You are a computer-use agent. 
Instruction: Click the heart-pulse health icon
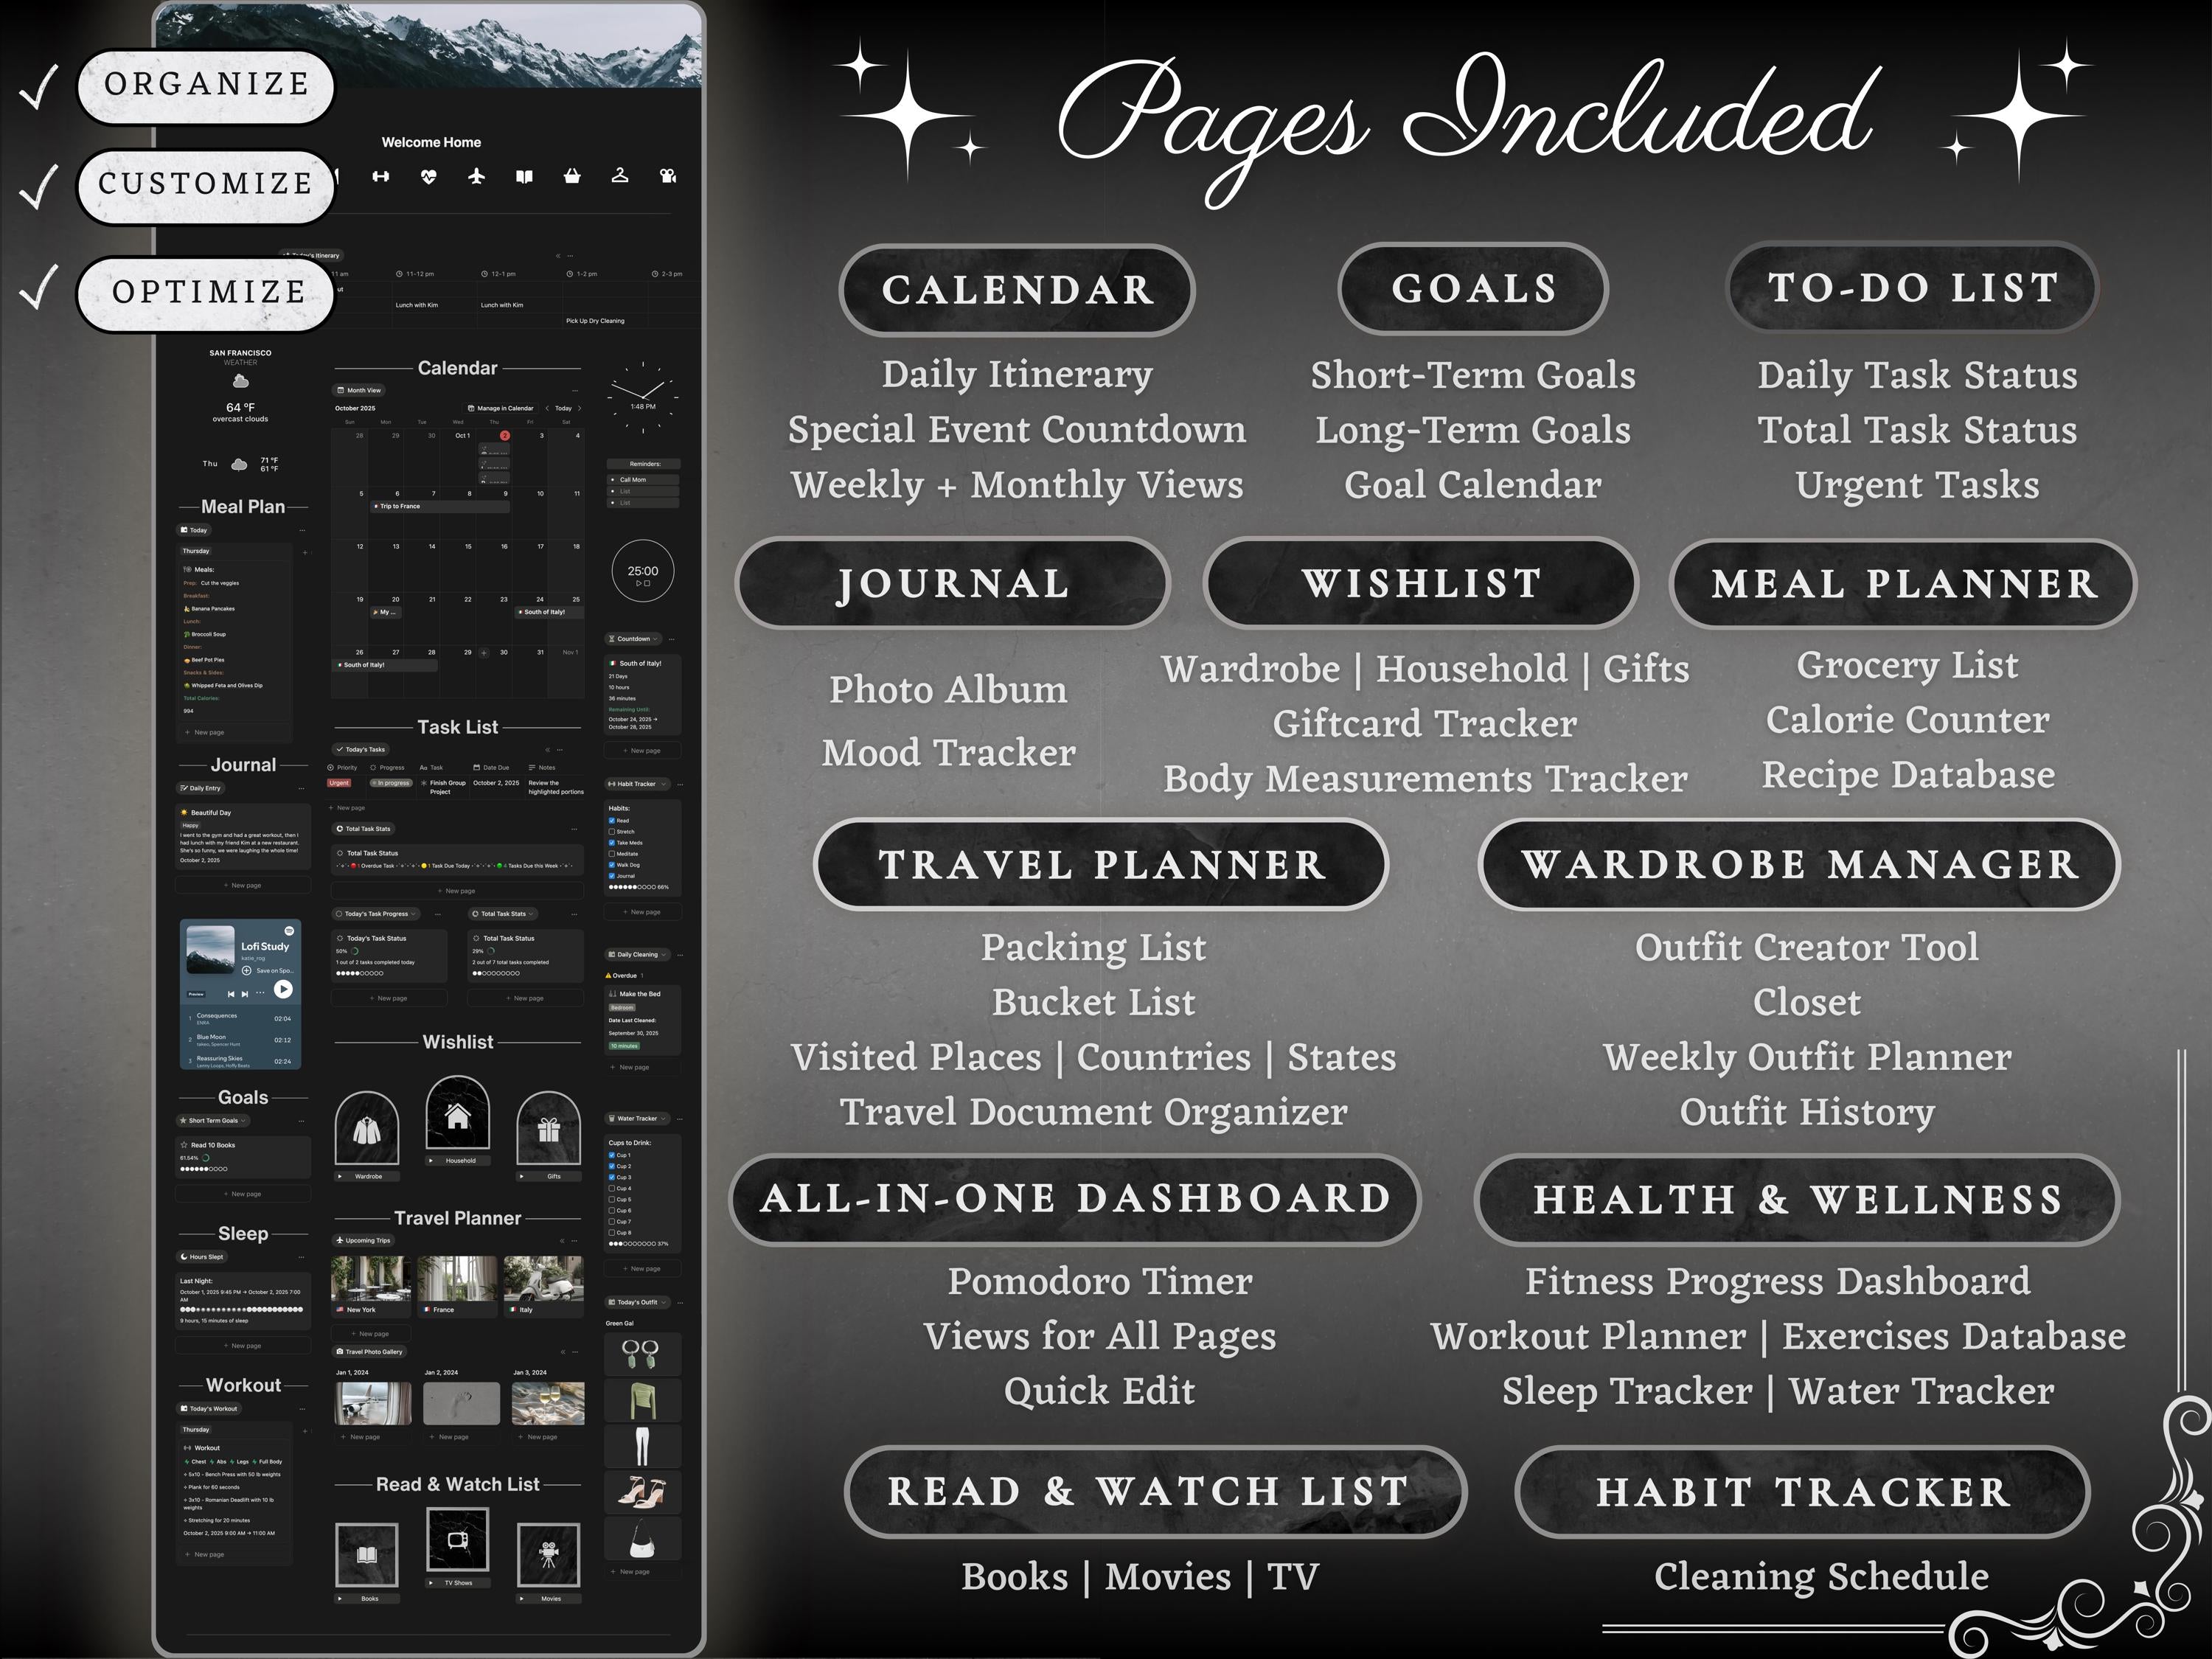429,177
